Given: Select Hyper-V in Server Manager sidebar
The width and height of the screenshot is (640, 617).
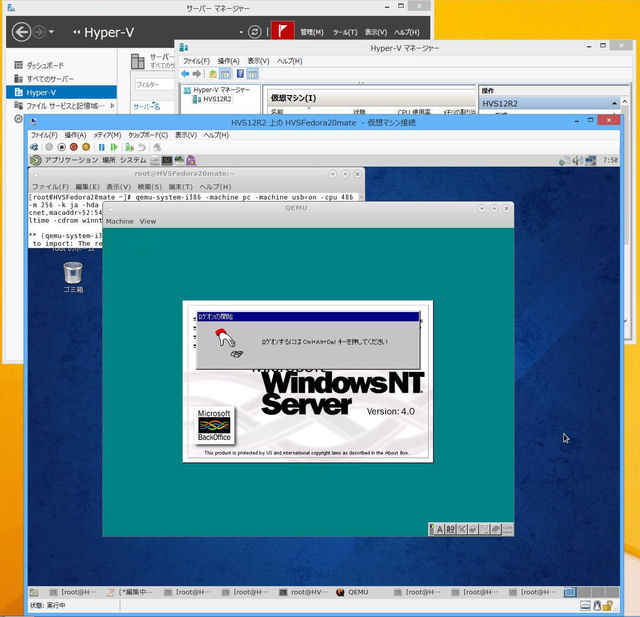Looking at the screenshot, I should pyautogui.click(x=61, y=92).
